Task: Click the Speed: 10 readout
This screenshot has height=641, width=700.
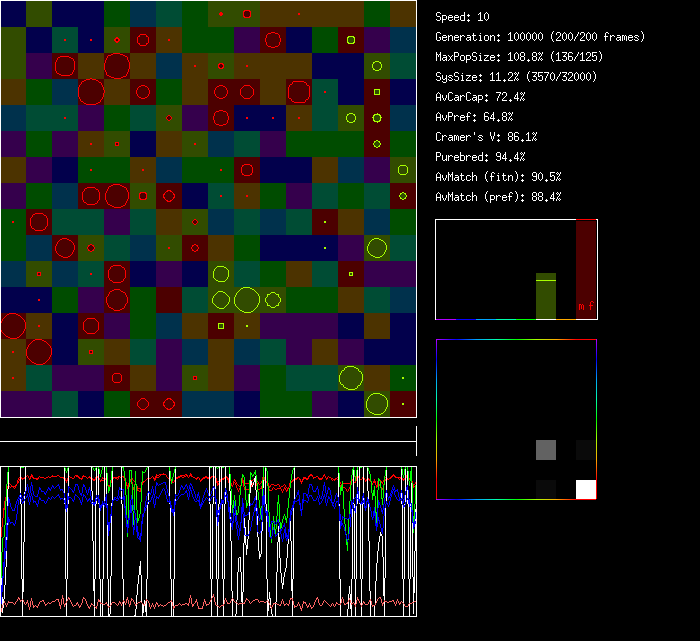Action: pos(462,17)
